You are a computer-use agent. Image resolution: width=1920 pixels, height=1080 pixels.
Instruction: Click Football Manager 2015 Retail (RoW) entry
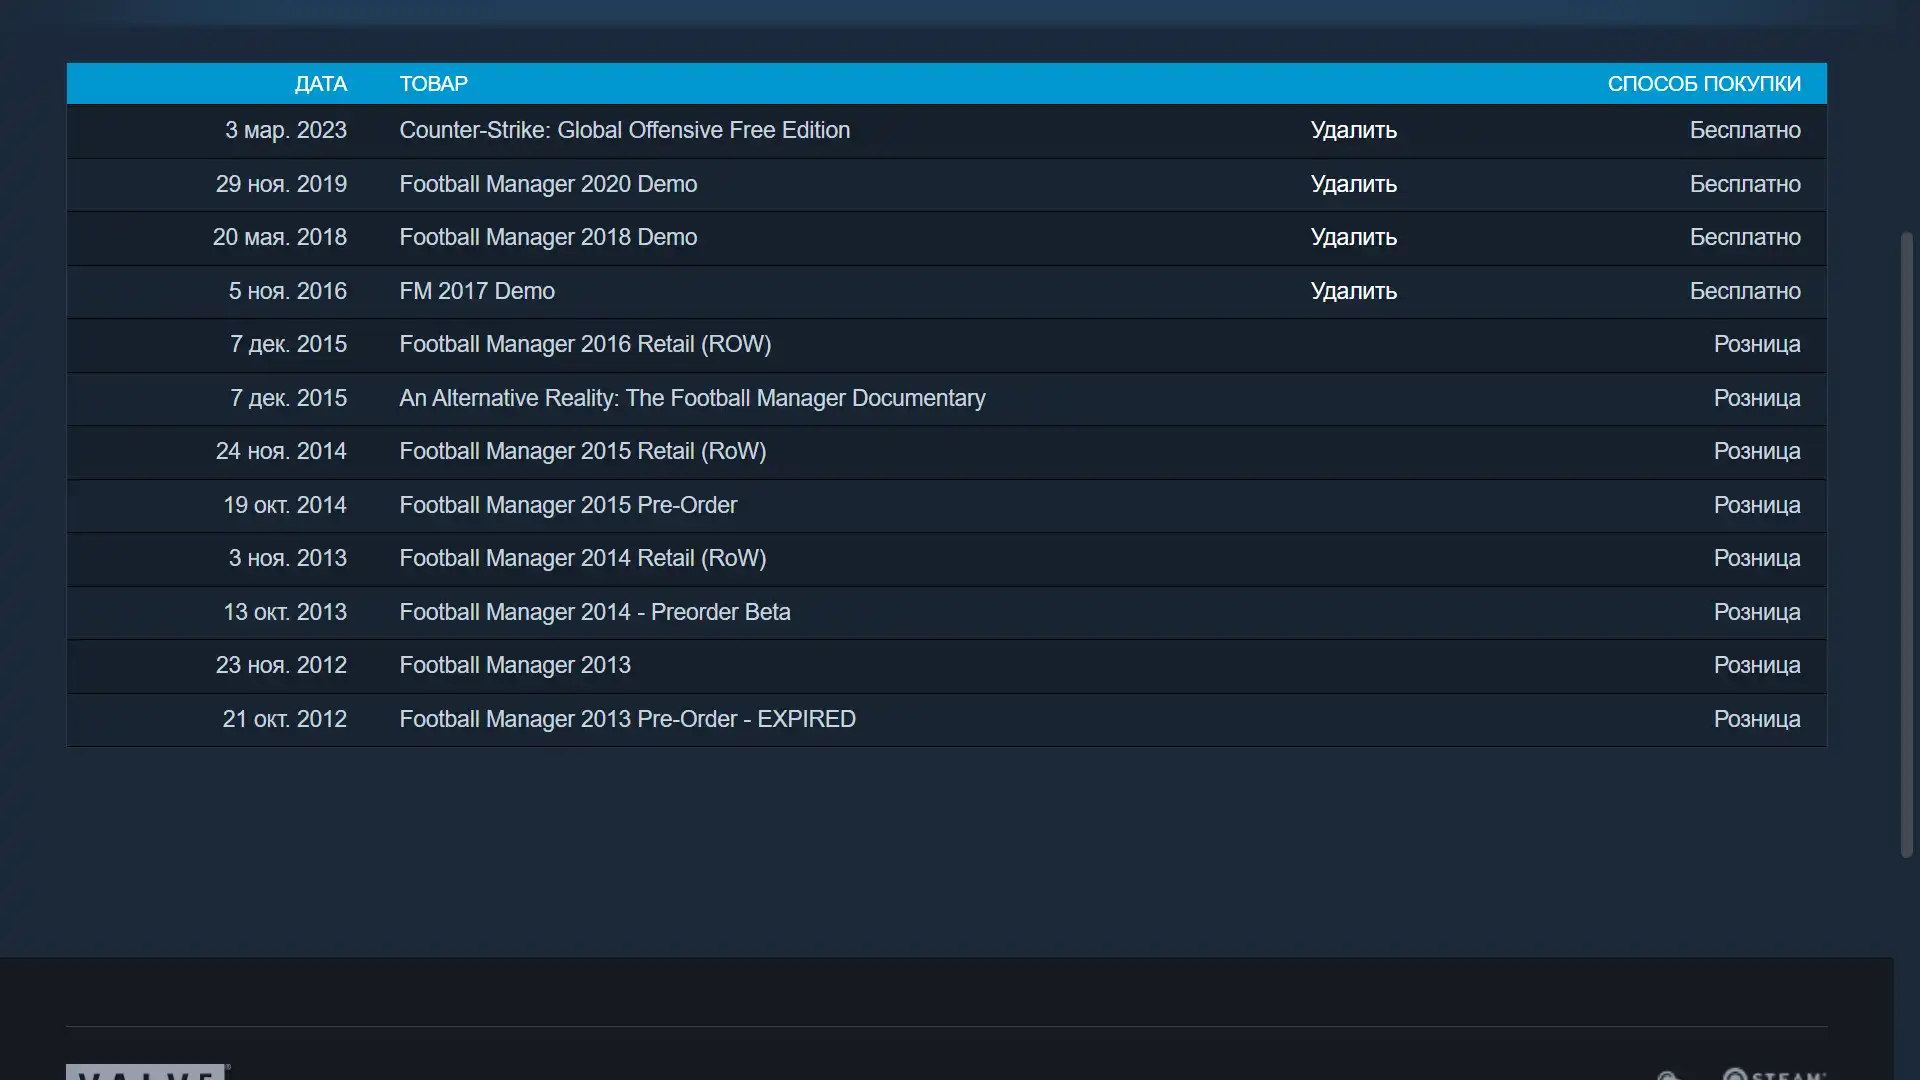[x=583, y=451]
